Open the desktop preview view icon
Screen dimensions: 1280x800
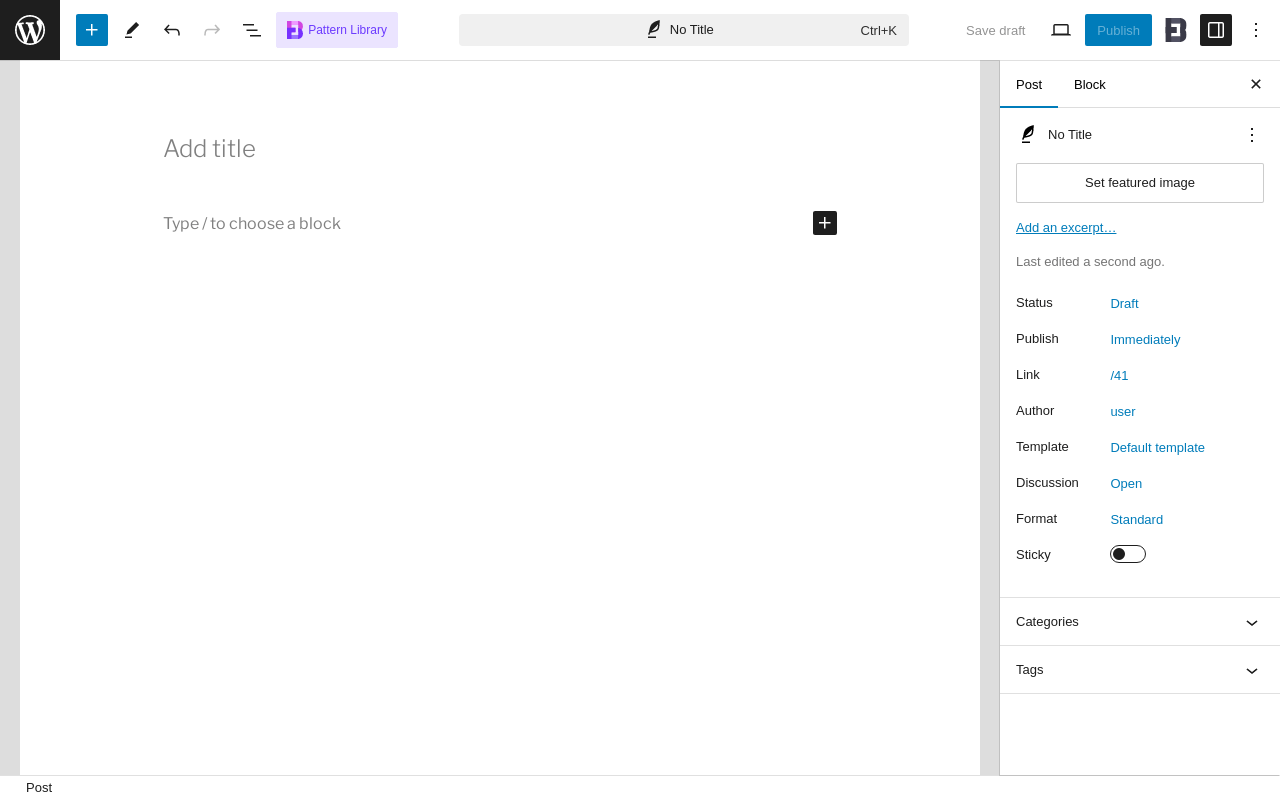1061,30
